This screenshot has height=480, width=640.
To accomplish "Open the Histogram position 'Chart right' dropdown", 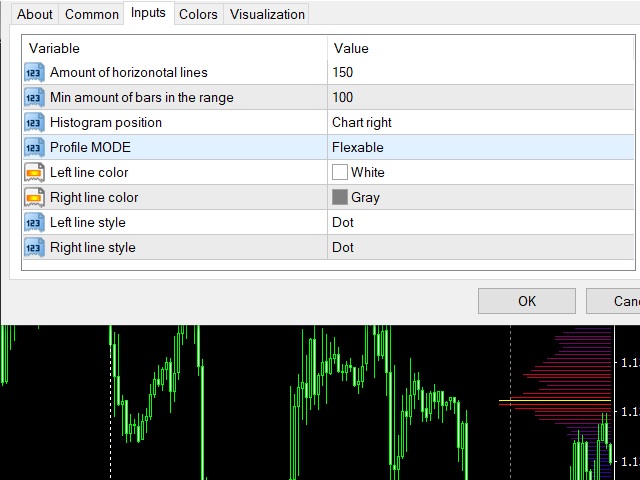I will [x=480, y=123].
